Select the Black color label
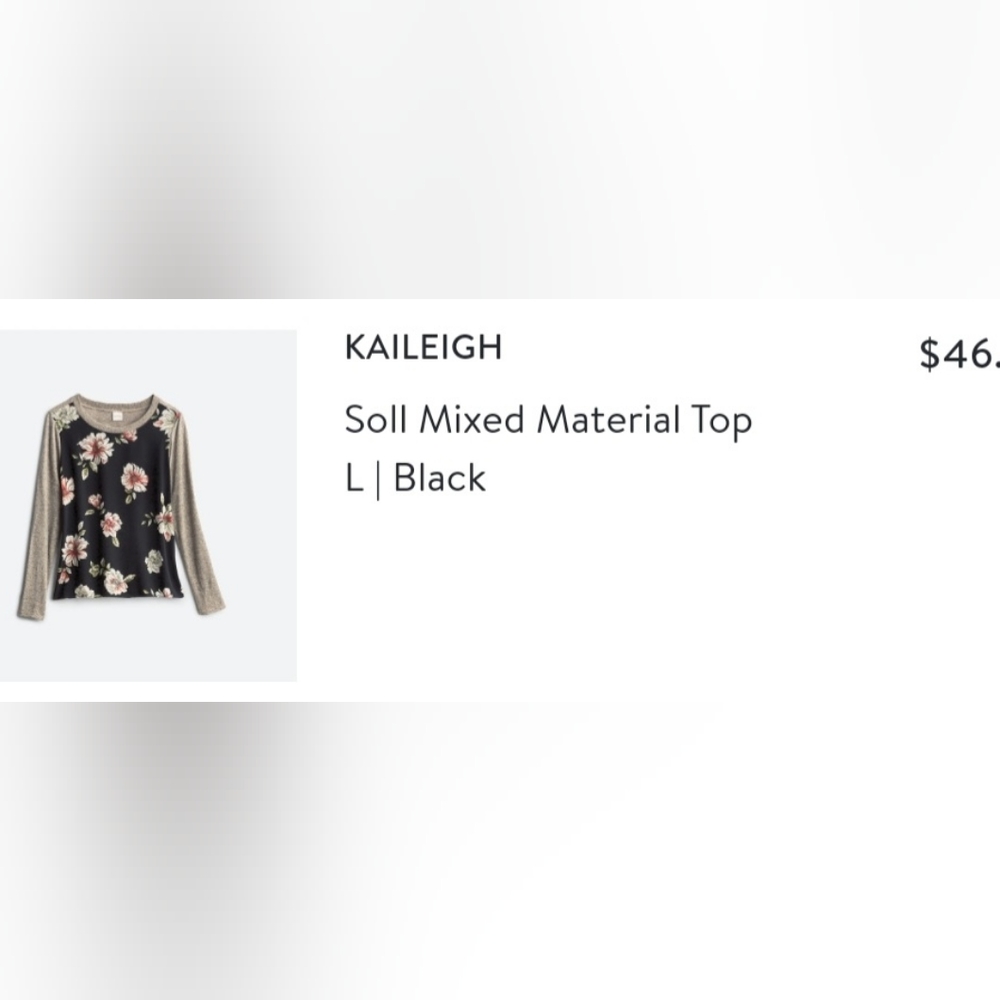Image resolution: width=1000 pixels, height=1000 pixels. pyautogui.click(x=440, y=478)
